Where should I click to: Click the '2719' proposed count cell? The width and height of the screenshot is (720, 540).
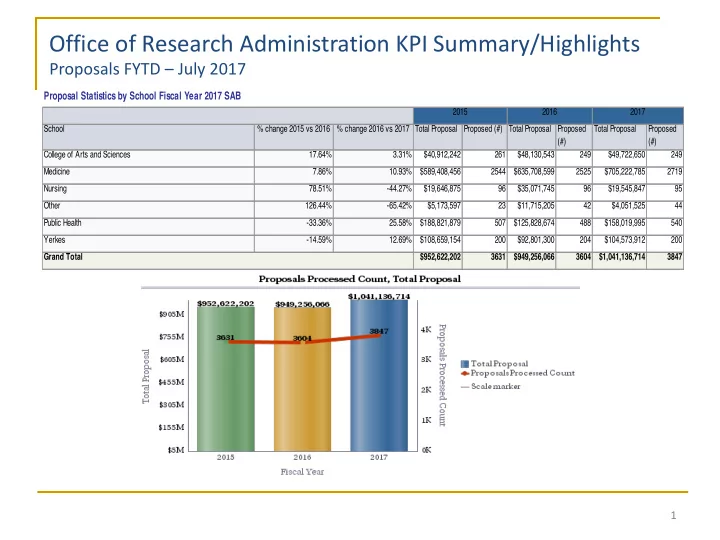[x=665, y=175]
